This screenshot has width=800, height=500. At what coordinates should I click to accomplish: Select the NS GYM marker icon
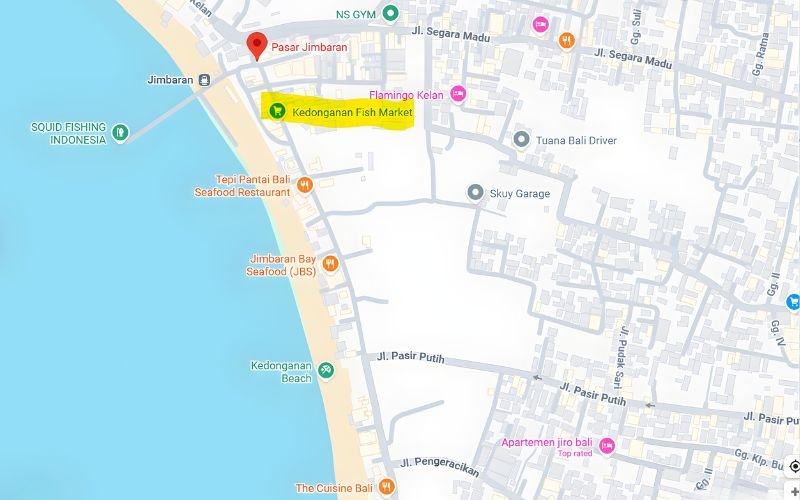391,13
